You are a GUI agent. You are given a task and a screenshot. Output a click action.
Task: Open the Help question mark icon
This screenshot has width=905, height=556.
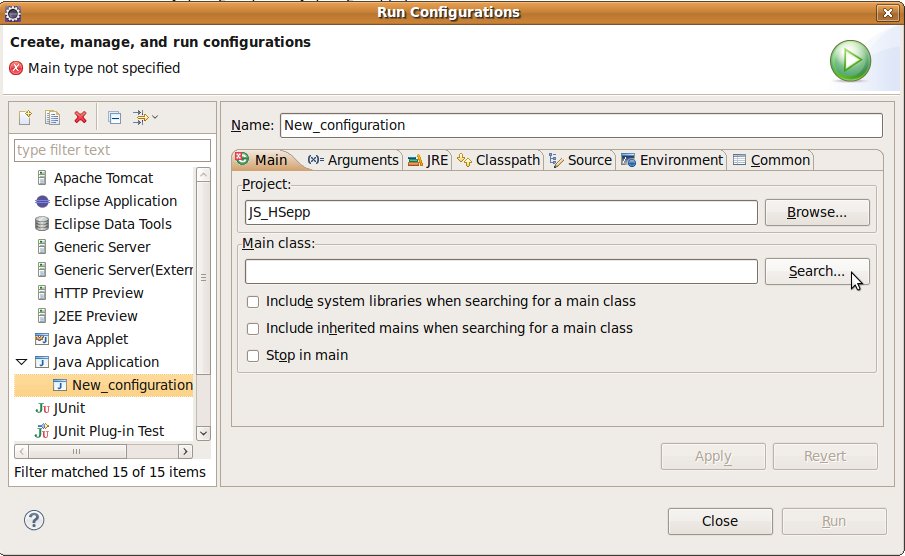coord(34,520)
